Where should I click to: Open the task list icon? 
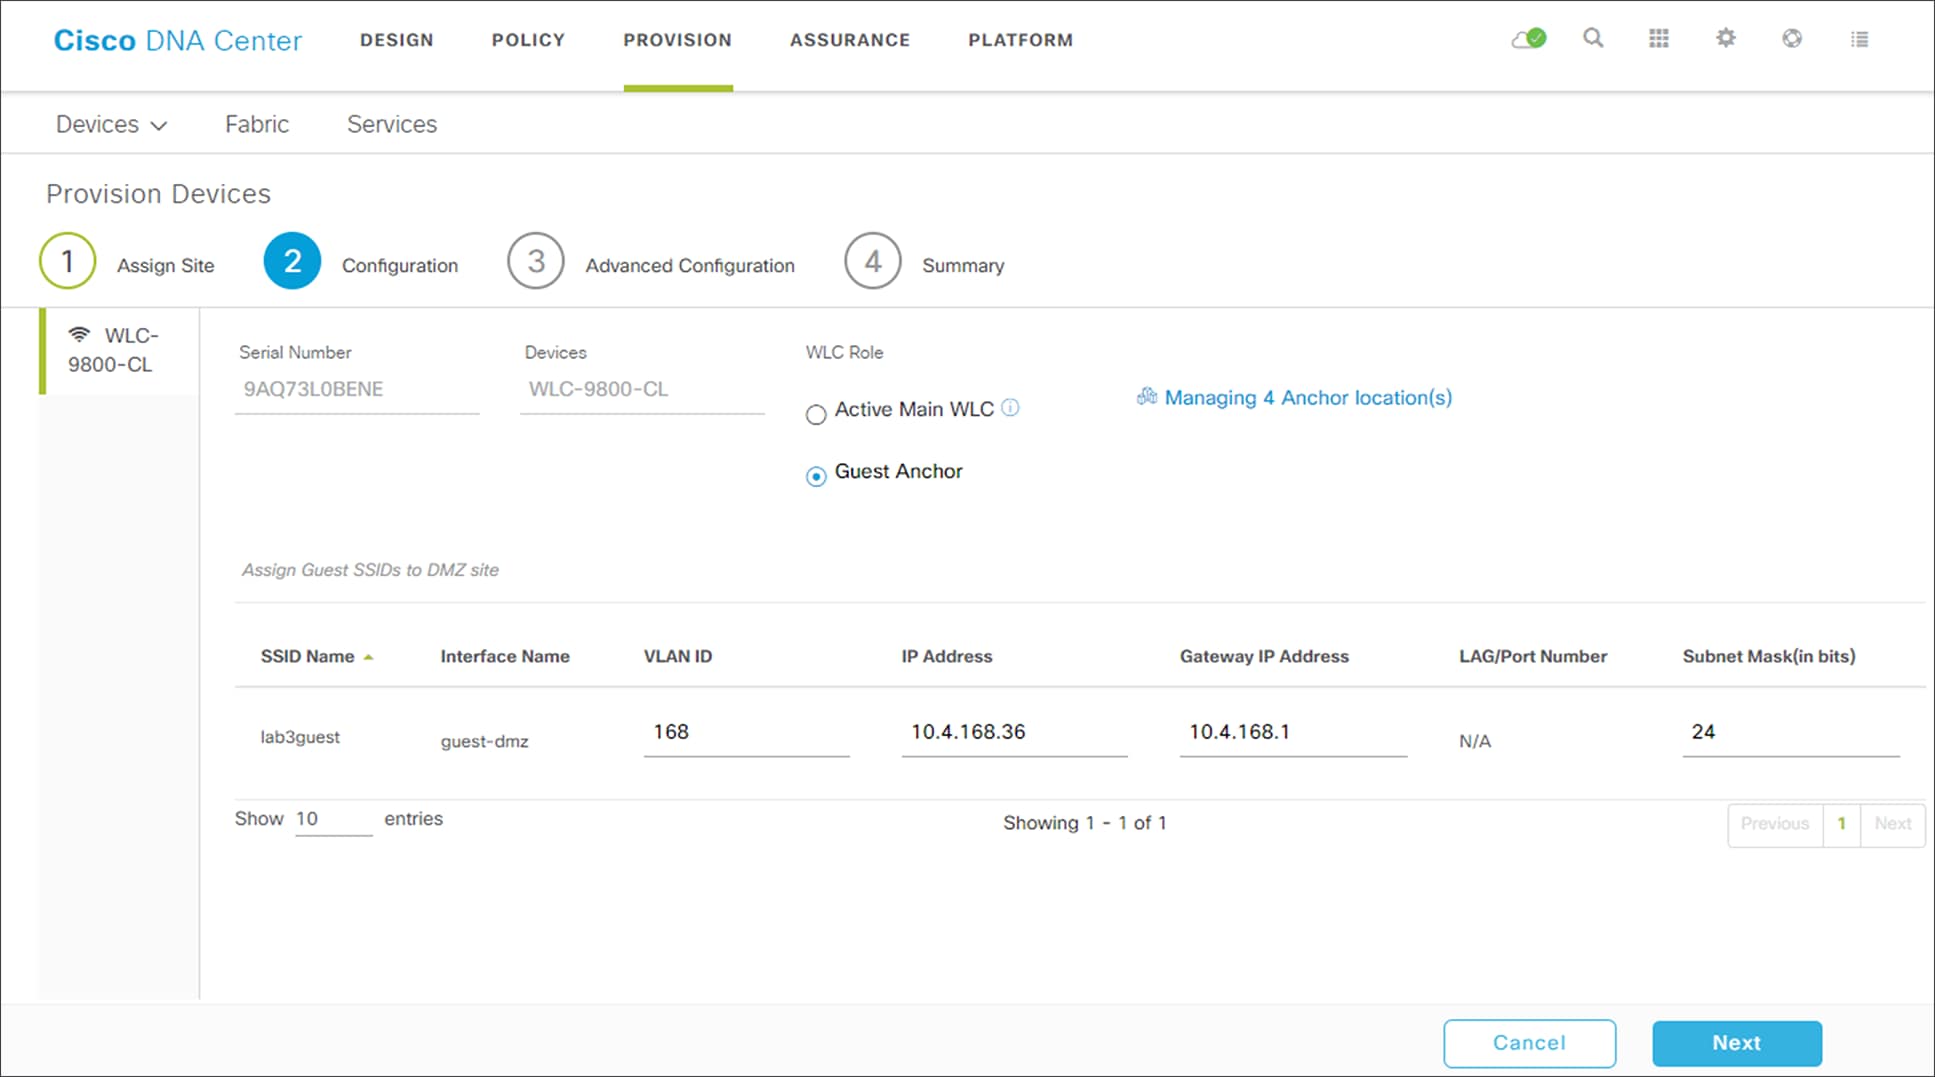(1859, 39)
